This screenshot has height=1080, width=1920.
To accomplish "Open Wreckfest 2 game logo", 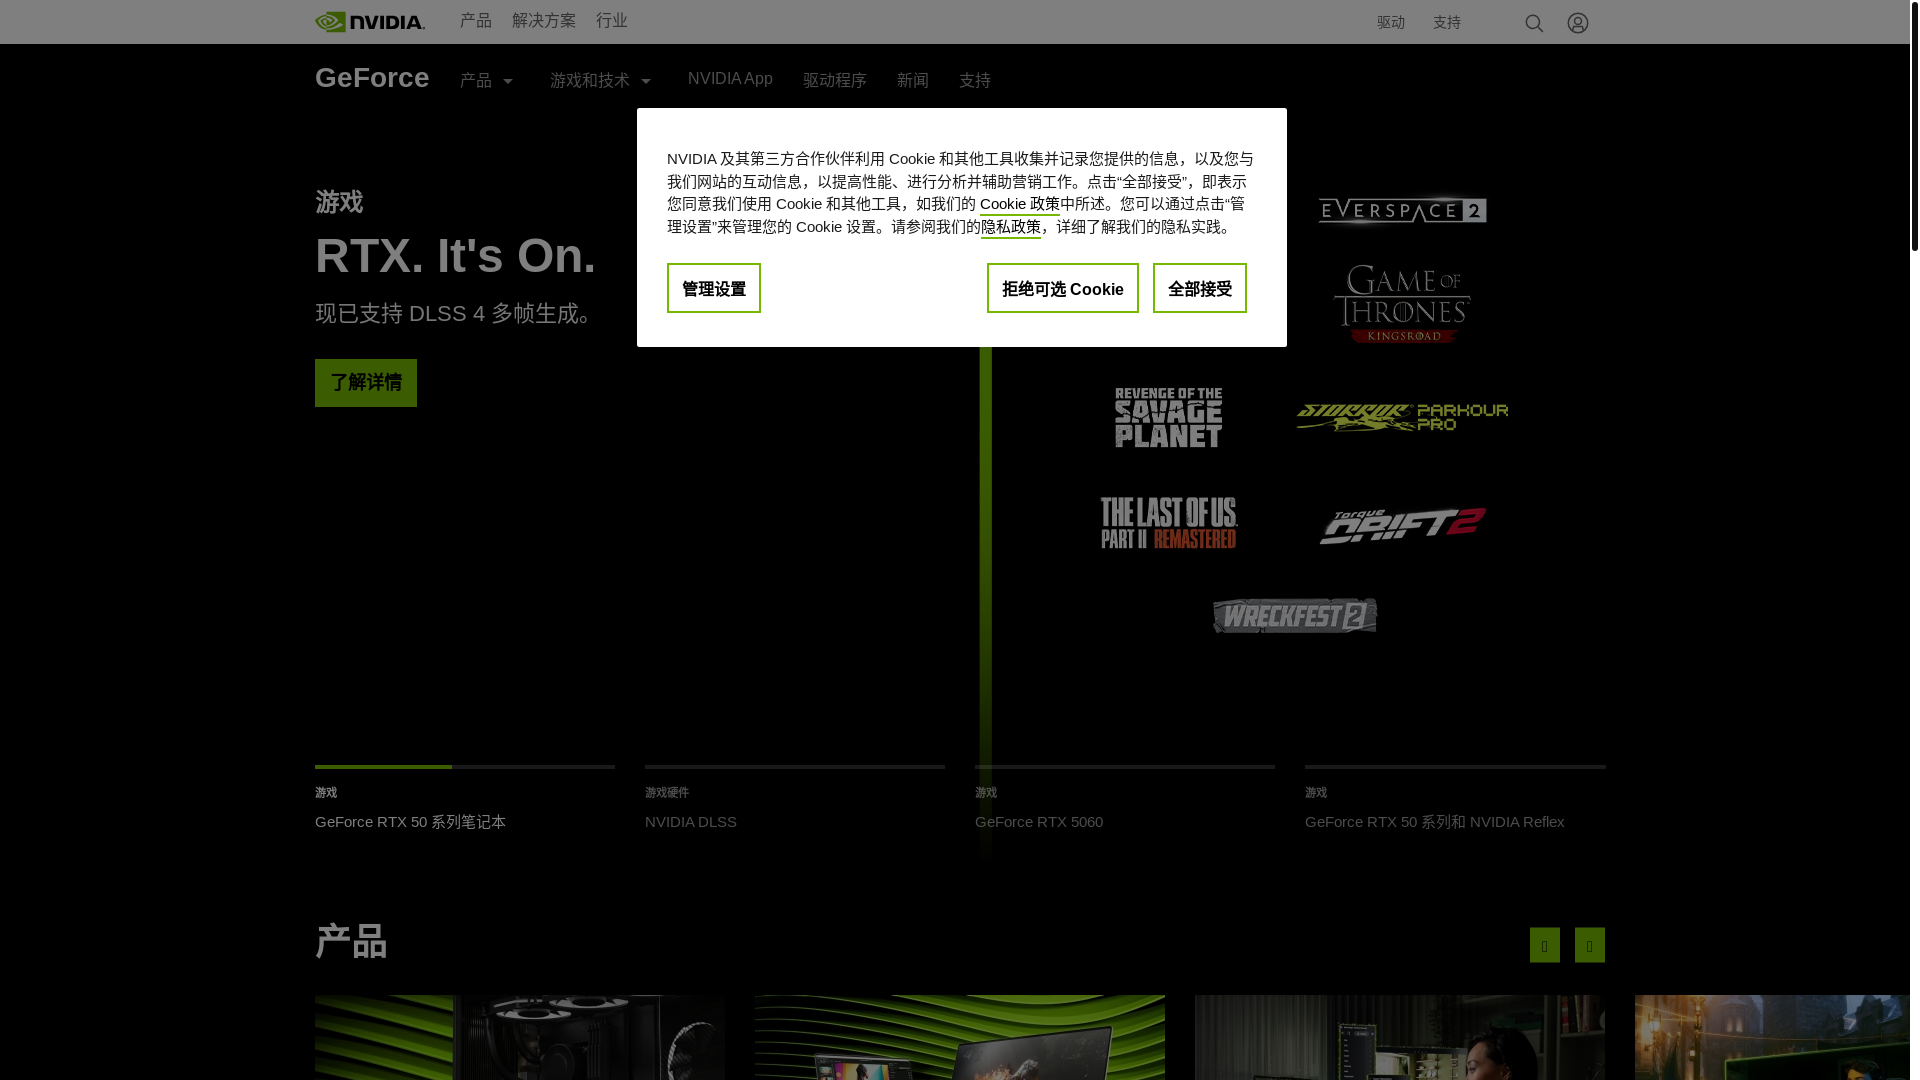I will [x=1295, y=616].
